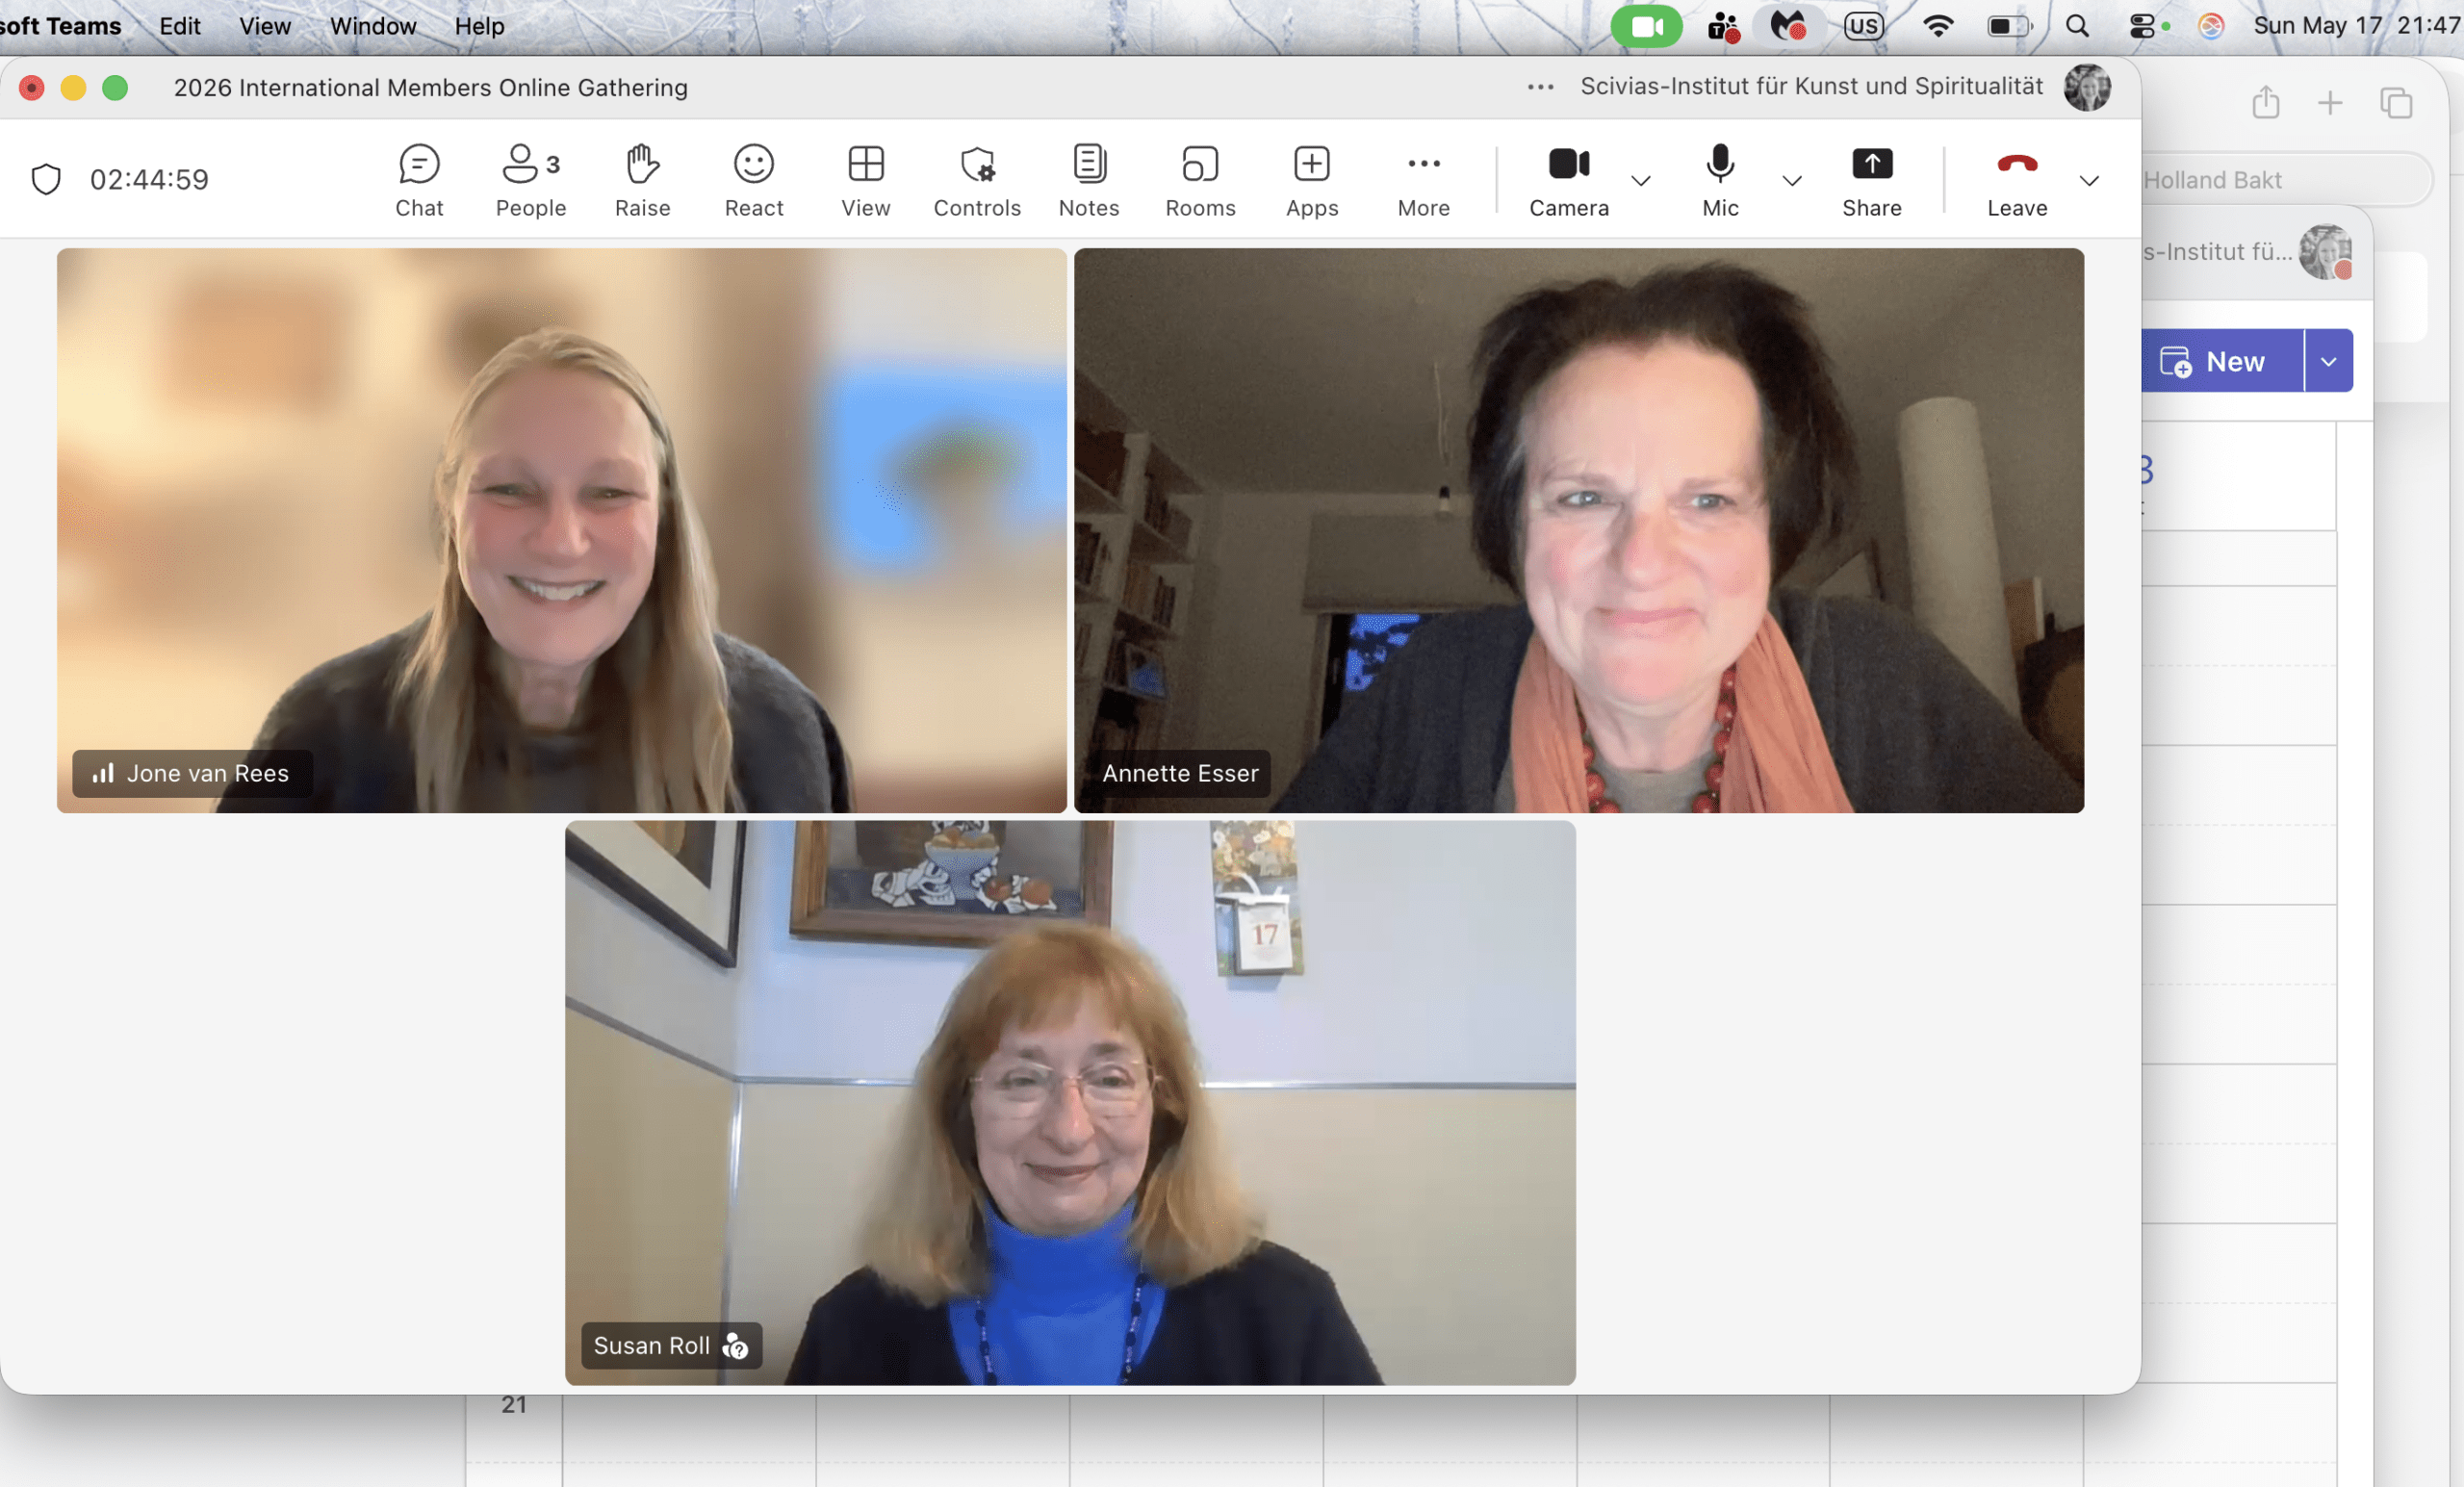Click the account avatar in background window
Screen dimensions: 2464x1487
pos(2325,251)
